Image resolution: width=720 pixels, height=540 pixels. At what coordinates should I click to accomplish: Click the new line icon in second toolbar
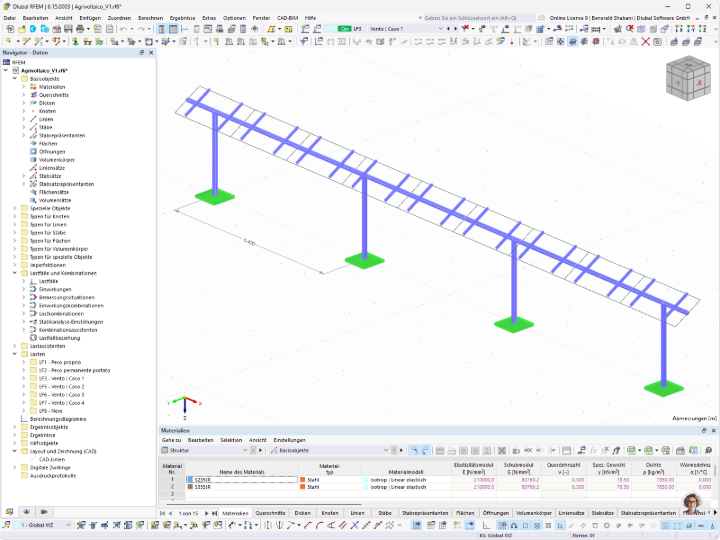[x=26, y=42]
